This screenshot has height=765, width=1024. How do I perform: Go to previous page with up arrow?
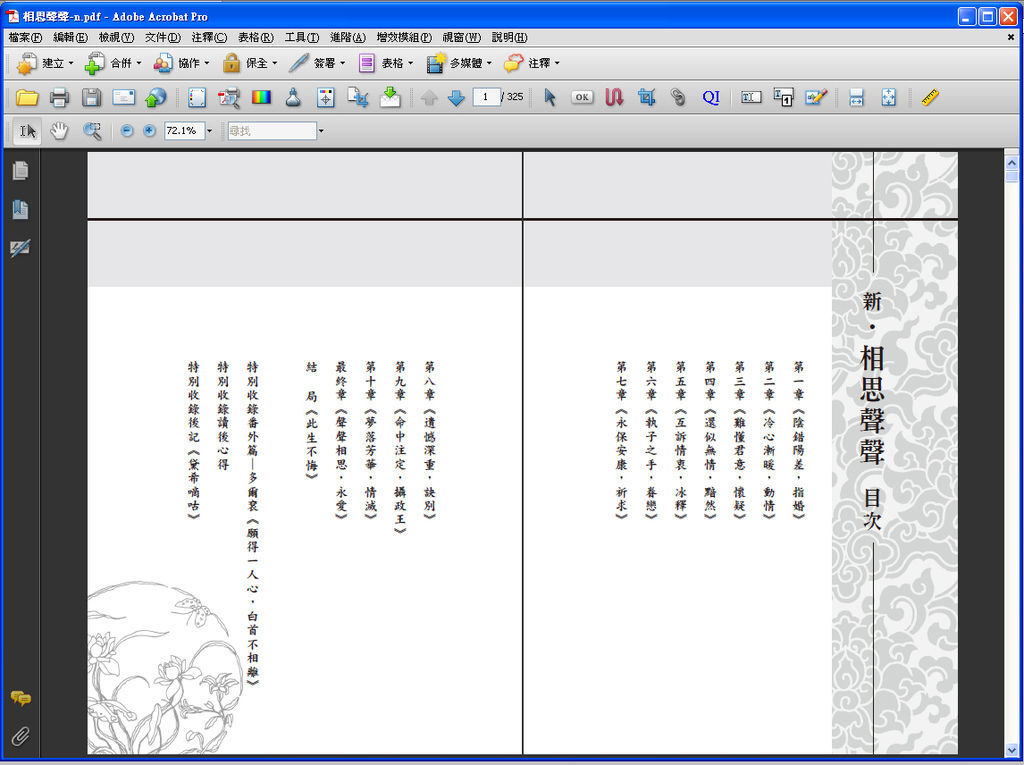(429, 98)
